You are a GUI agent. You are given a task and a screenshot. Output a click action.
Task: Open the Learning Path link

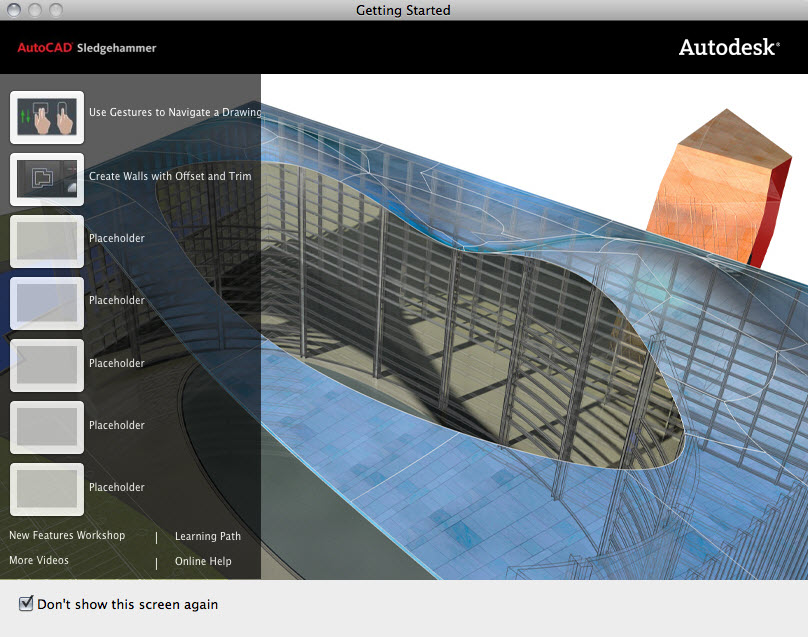208,537
